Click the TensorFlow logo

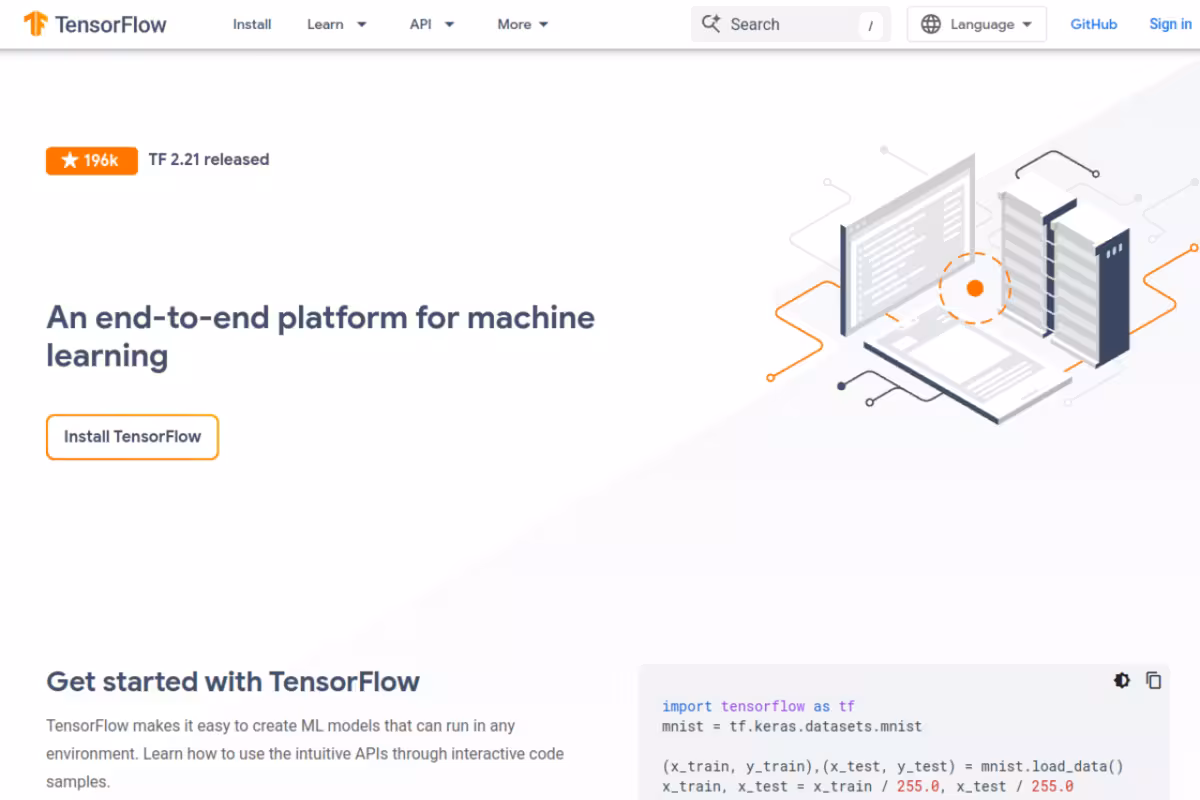tap(95, 24)
